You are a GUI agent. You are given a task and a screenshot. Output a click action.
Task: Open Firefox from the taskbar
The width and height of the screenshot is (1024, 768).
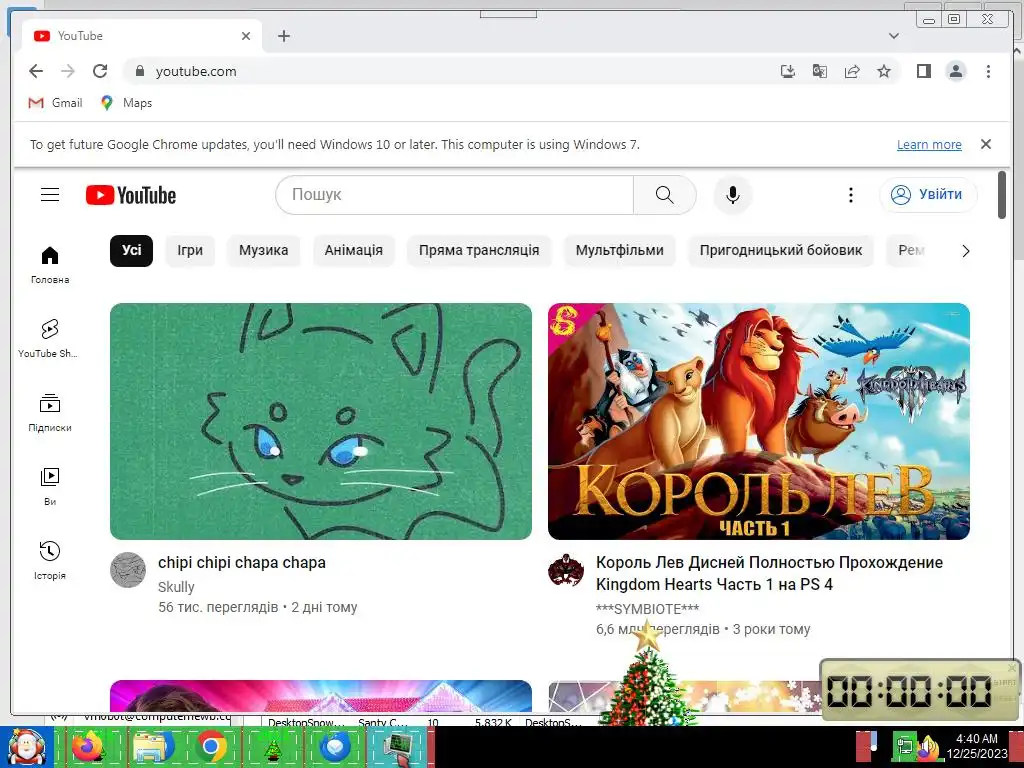88,746
